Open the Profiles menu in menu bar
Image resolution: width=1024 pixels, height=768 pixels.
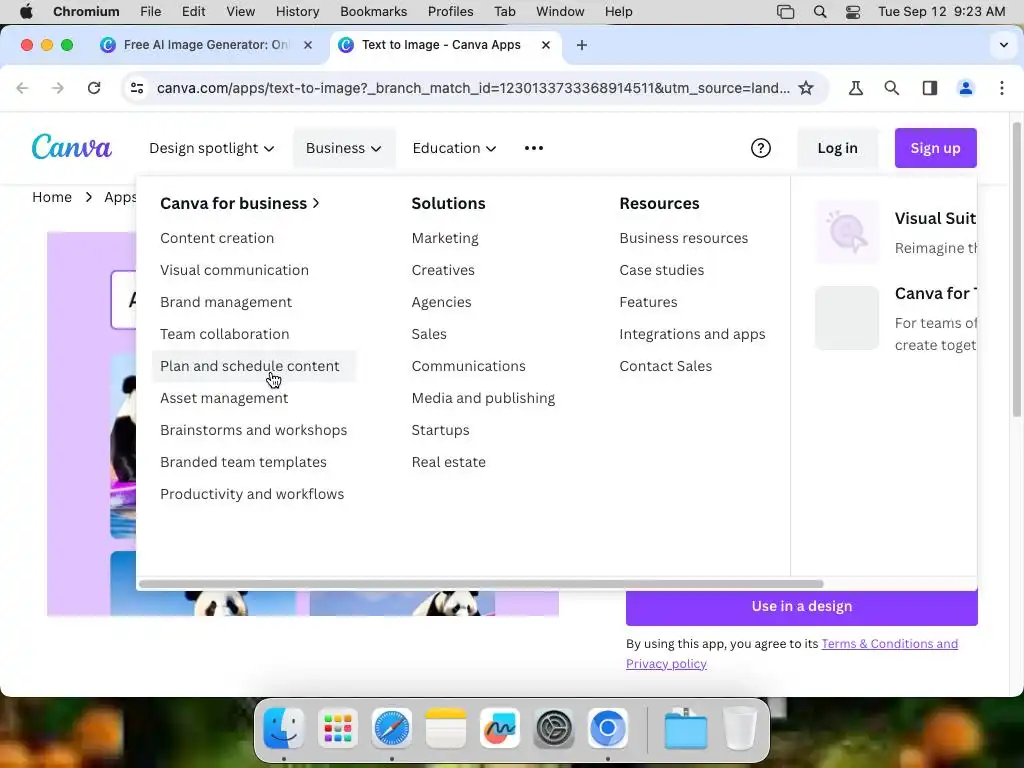tap(451, 12)
